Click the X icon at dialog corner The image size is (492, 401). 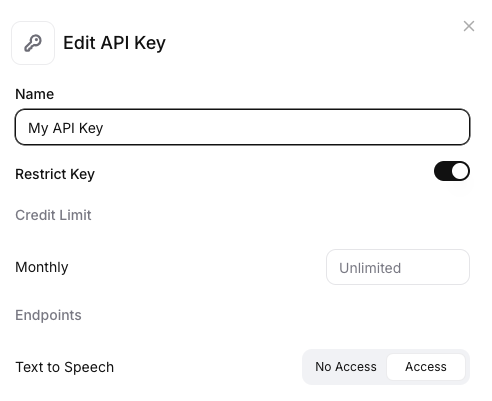pyautogui.click(x=469, y=26)
